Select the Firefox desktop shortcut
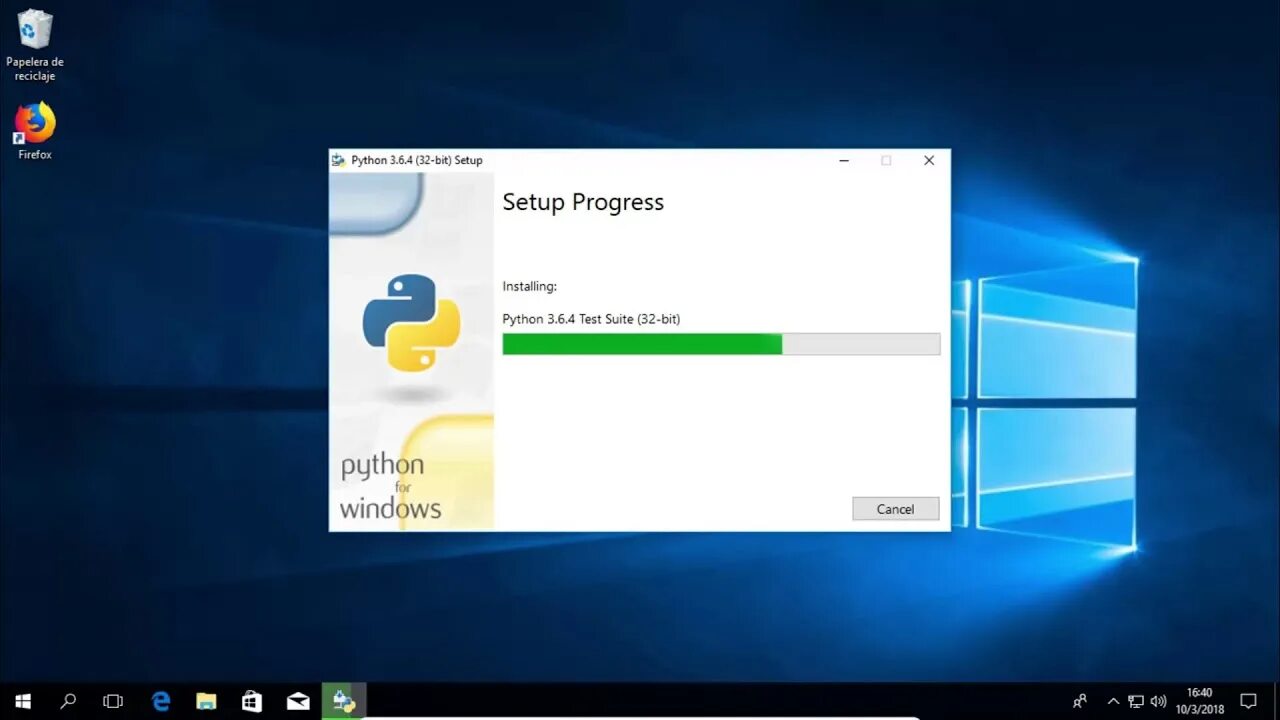Viewport: 1280px width, 720px height. coord(35,130)
